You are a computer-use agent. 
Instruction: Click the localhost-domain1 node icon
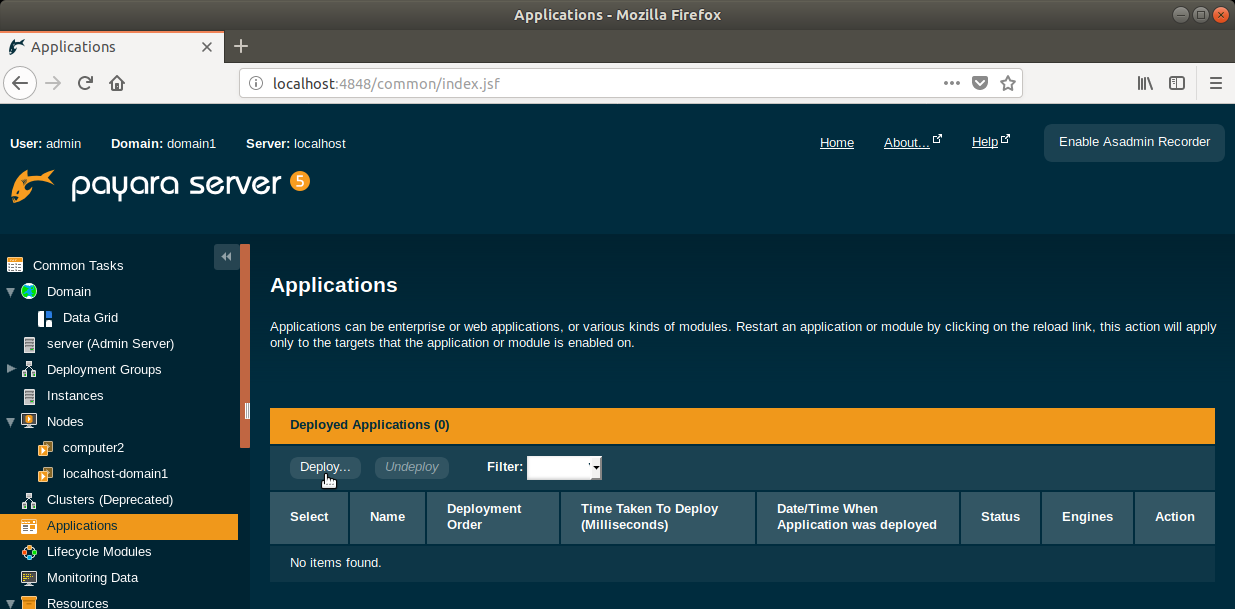pyautogui.click(x=45, y=474)
